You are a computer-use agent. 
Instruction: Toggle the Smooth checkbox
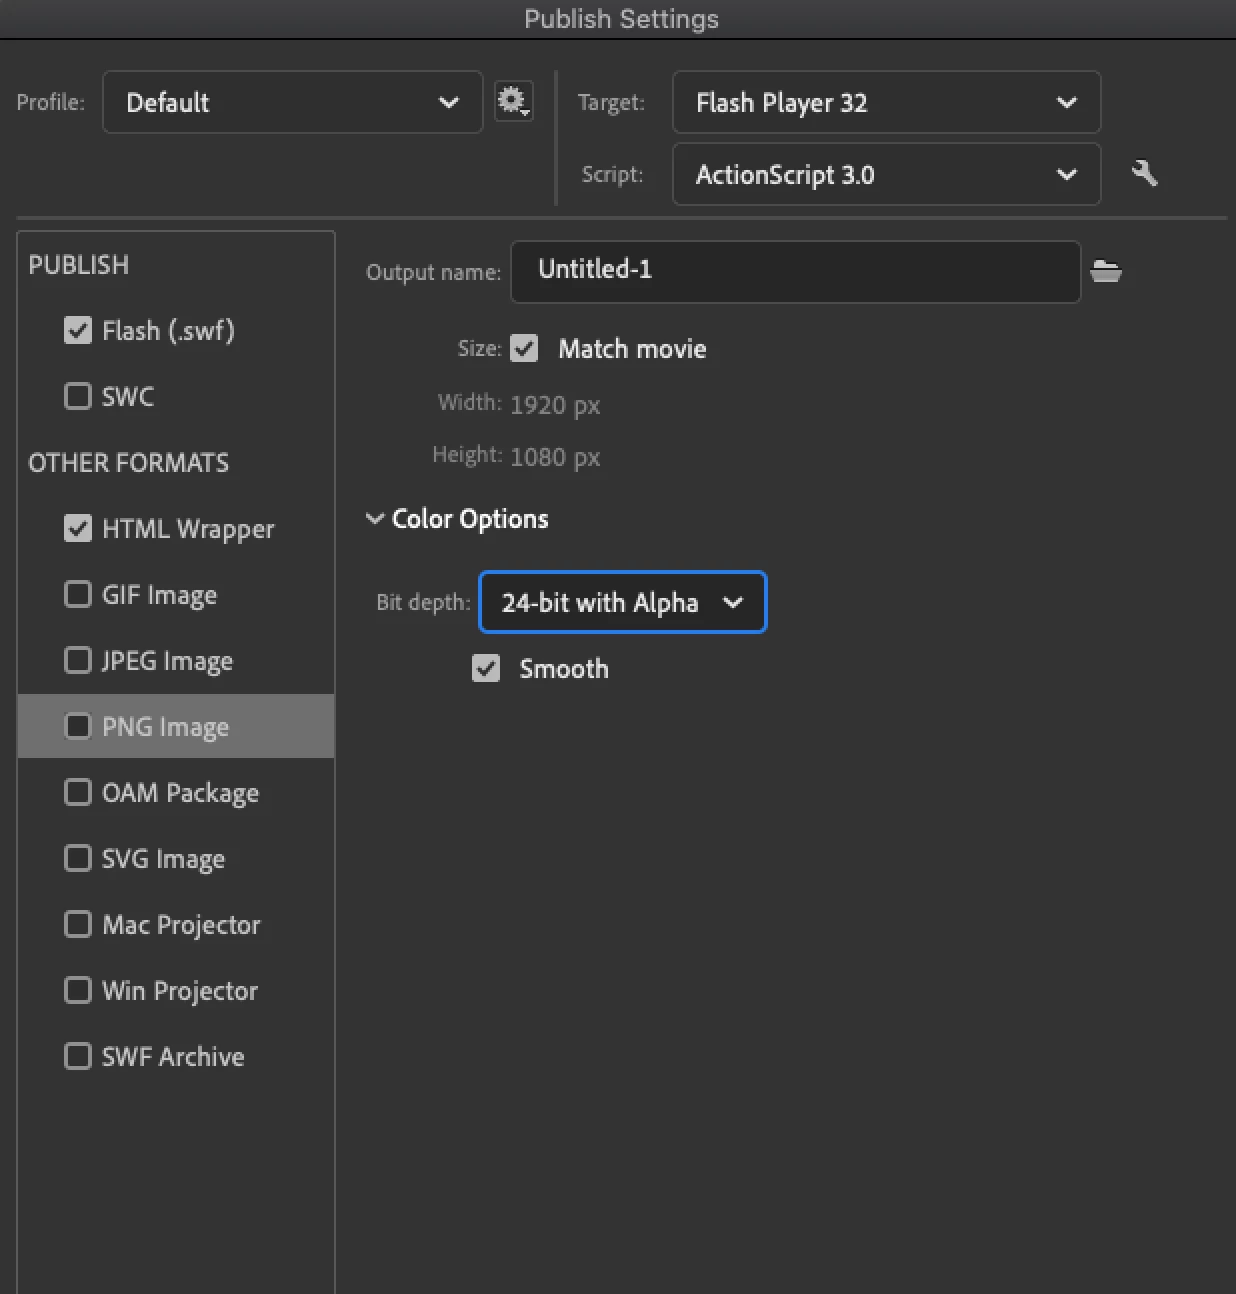pos(486,668)
